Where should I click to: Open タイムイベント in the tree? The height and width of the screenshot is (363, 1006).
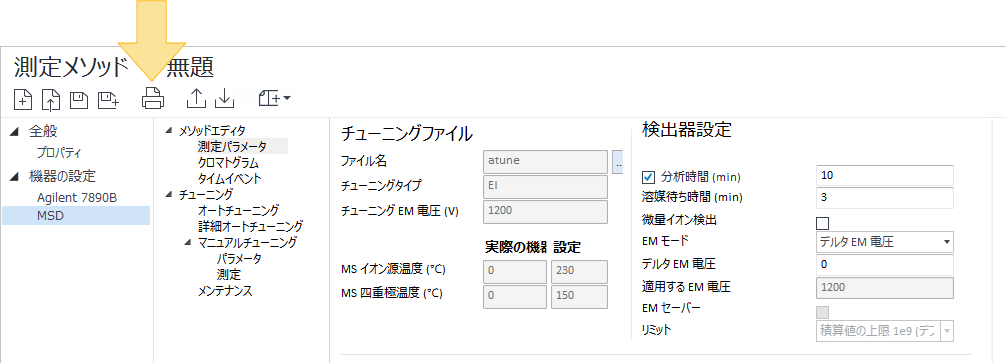point(229,178)
